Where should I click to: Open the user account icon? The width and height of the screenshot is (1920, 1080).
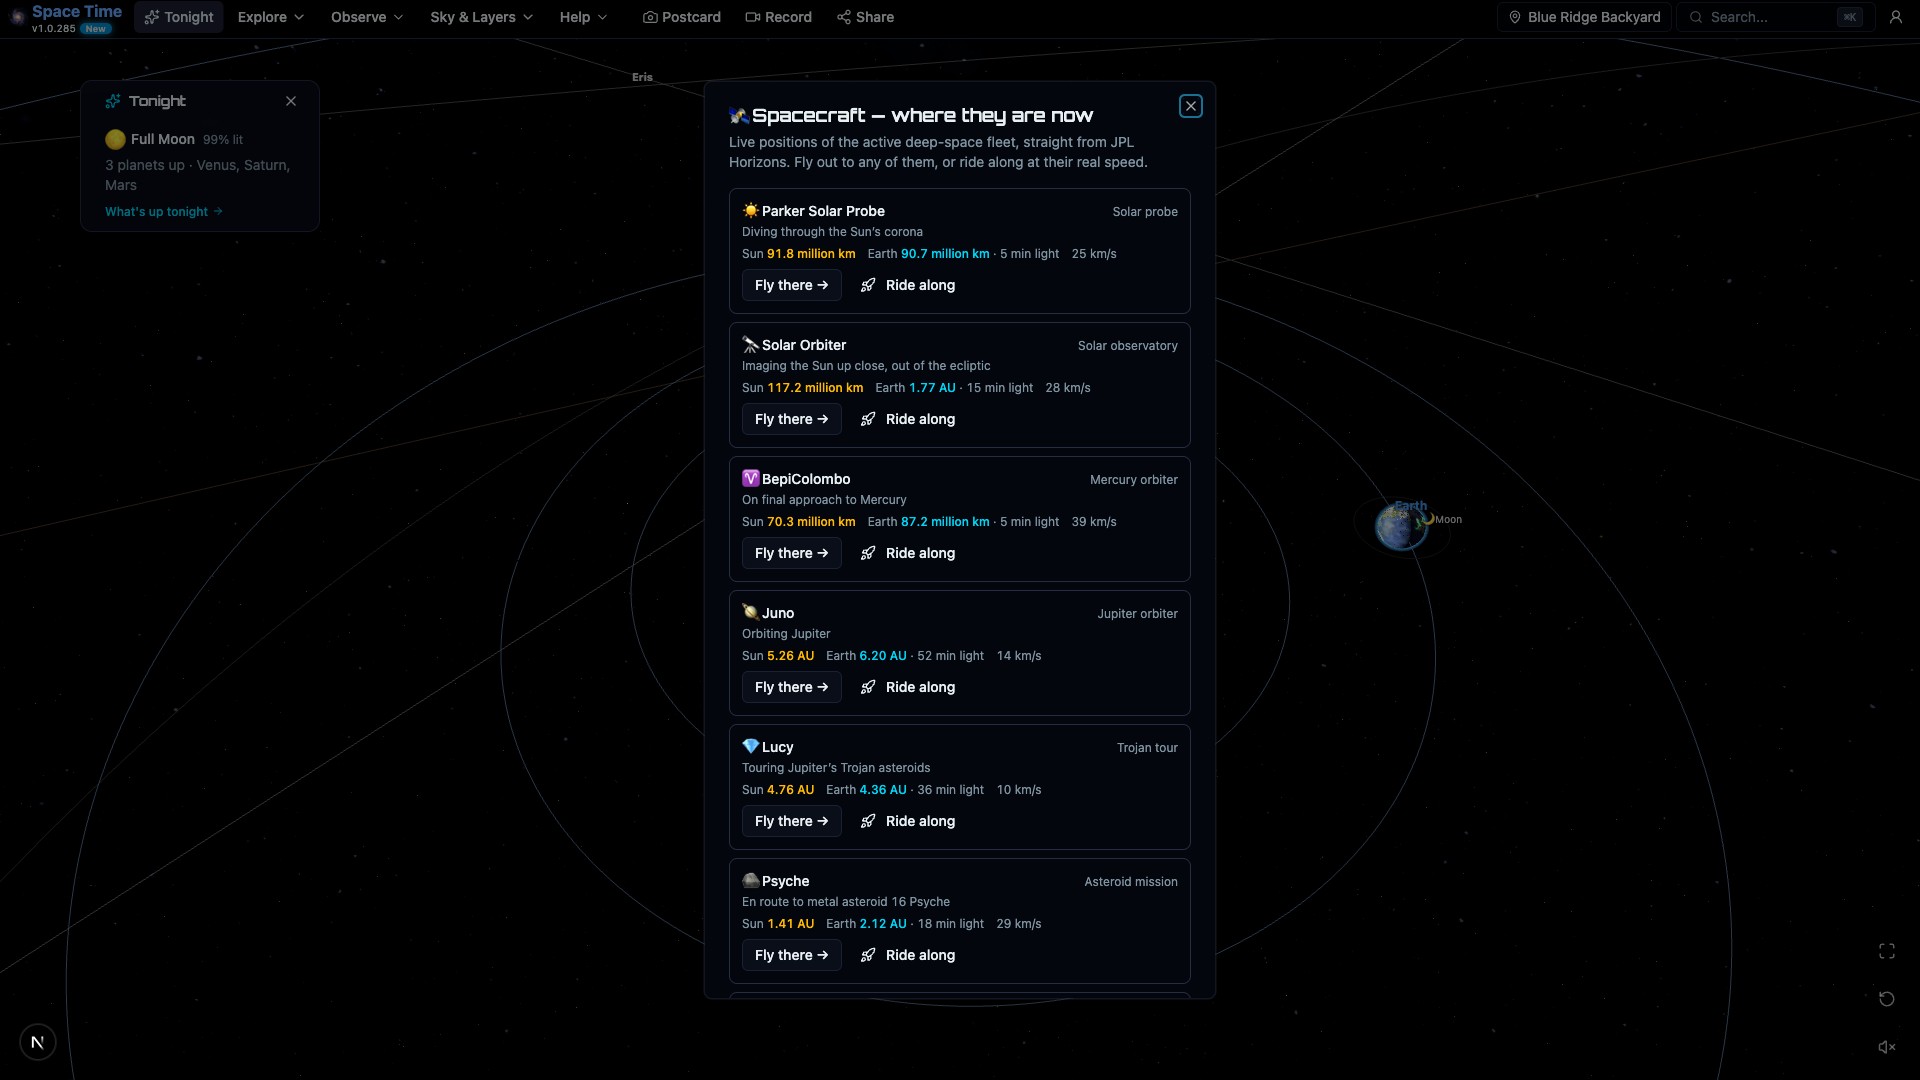tap(1895, 17)
